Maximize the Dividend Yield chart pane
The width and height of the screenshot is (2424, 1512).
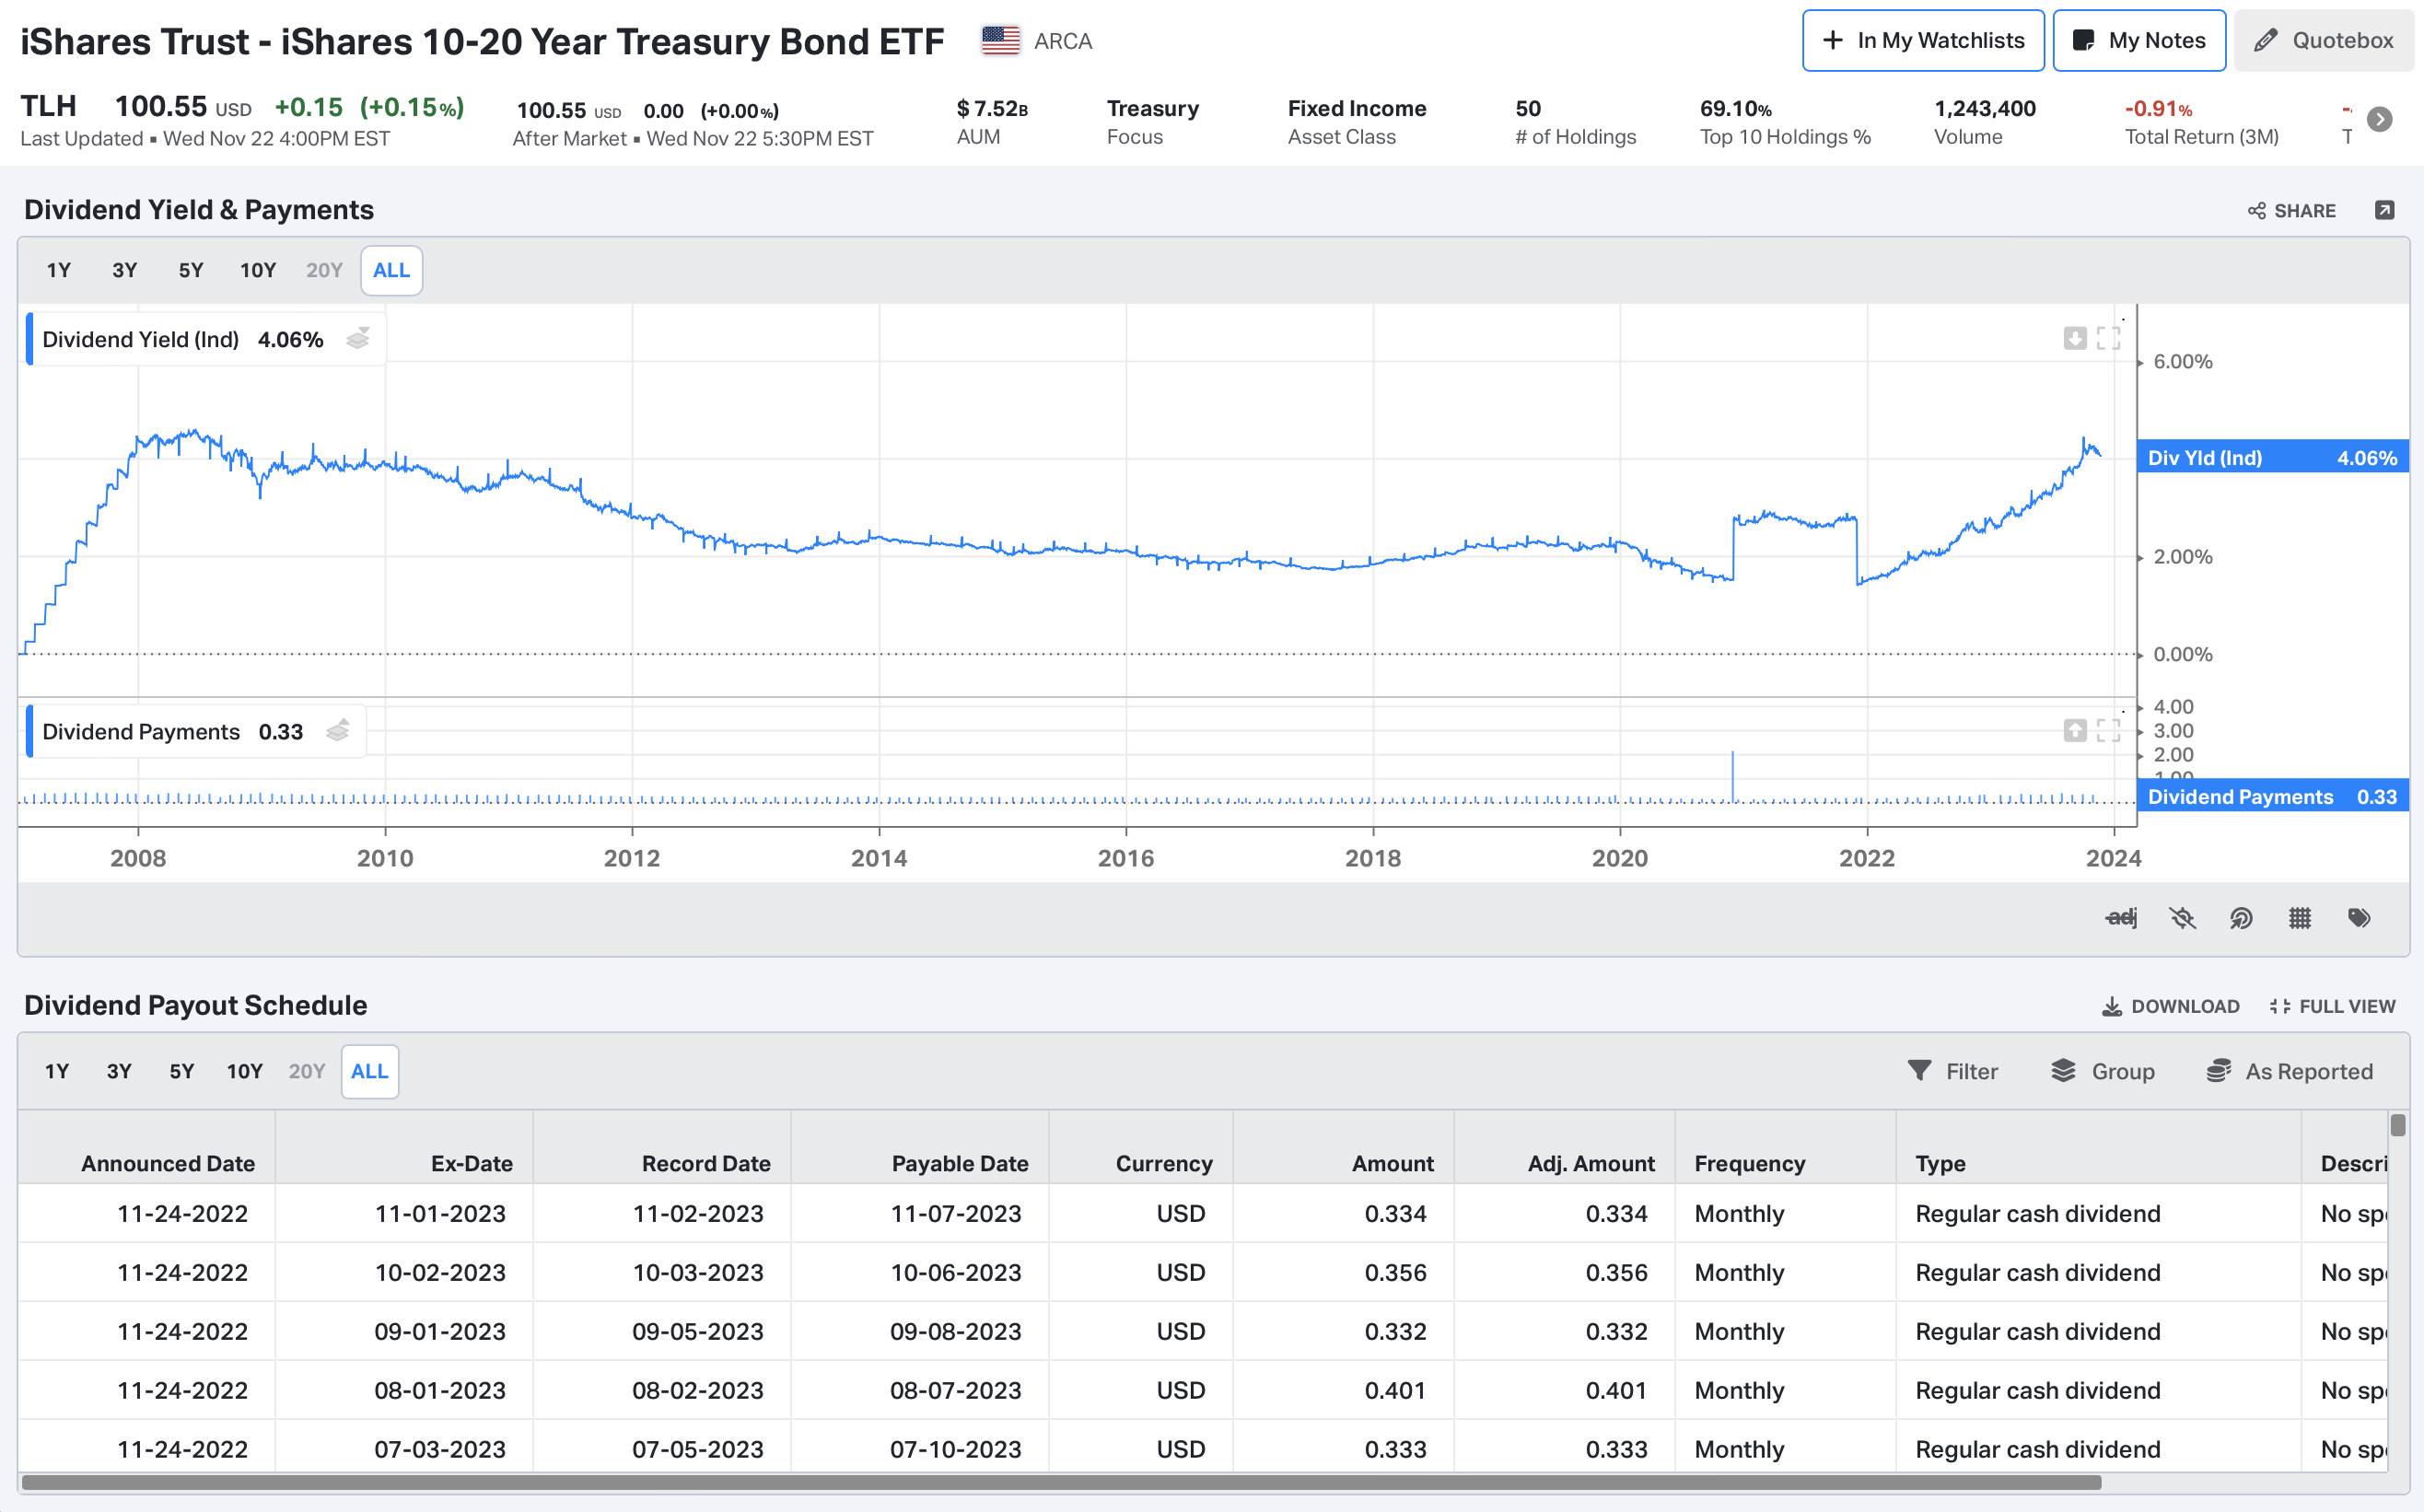coord(2108,338)
